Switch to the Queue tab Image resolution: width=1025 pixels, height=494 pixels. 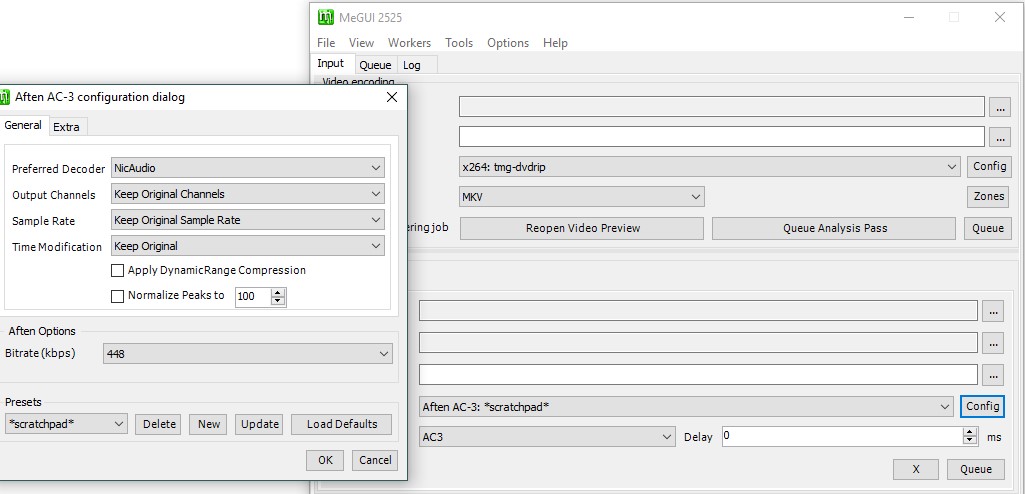375,65
